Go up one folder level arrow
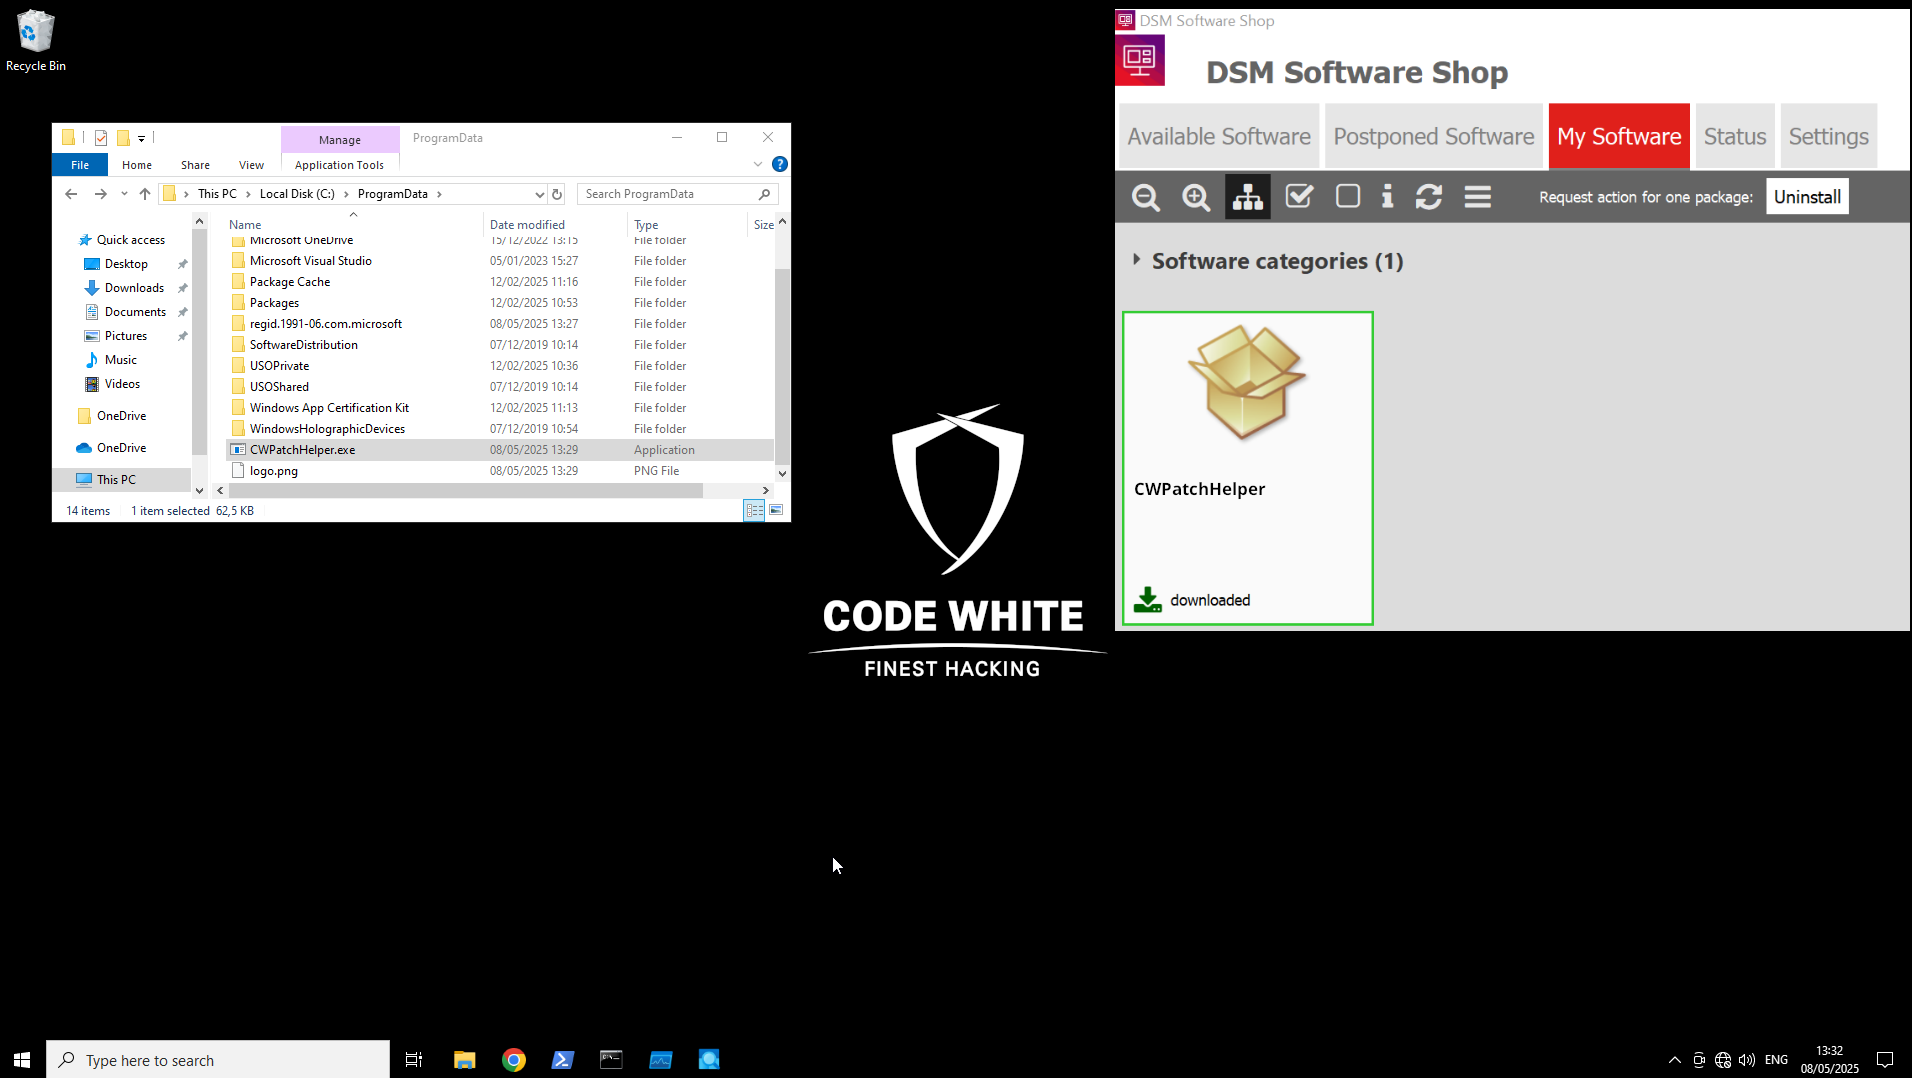The height and width of the screenshot is (1078, 1913). pyautogui.click(x=145, y=194)
